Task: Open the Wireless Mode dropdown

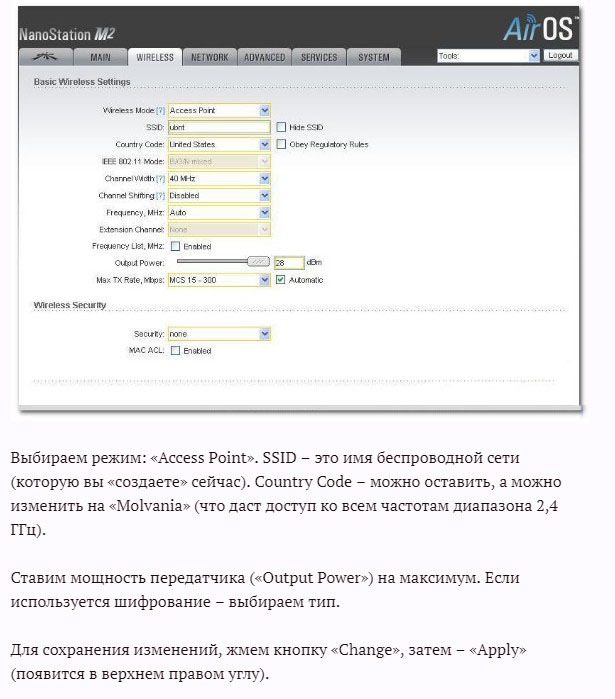Action: click(x=219, y=110)
